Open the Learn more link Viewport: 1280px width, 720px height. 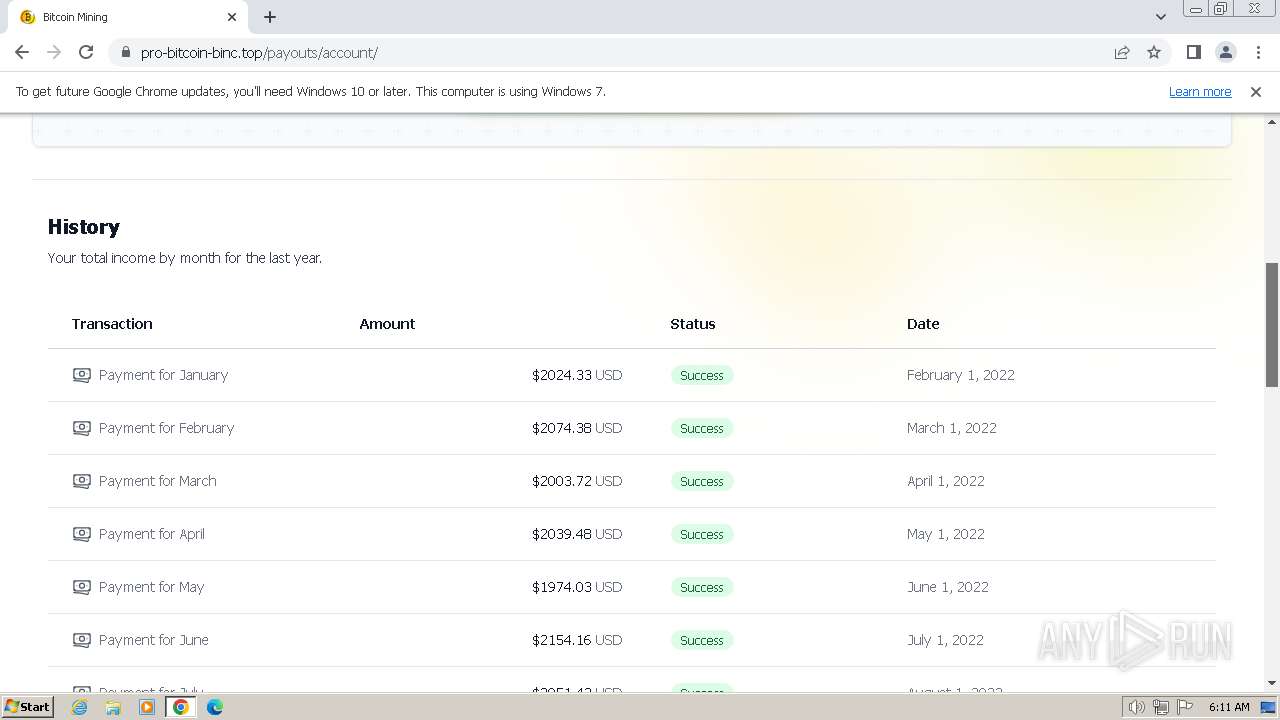click(x=1200, y=92)
